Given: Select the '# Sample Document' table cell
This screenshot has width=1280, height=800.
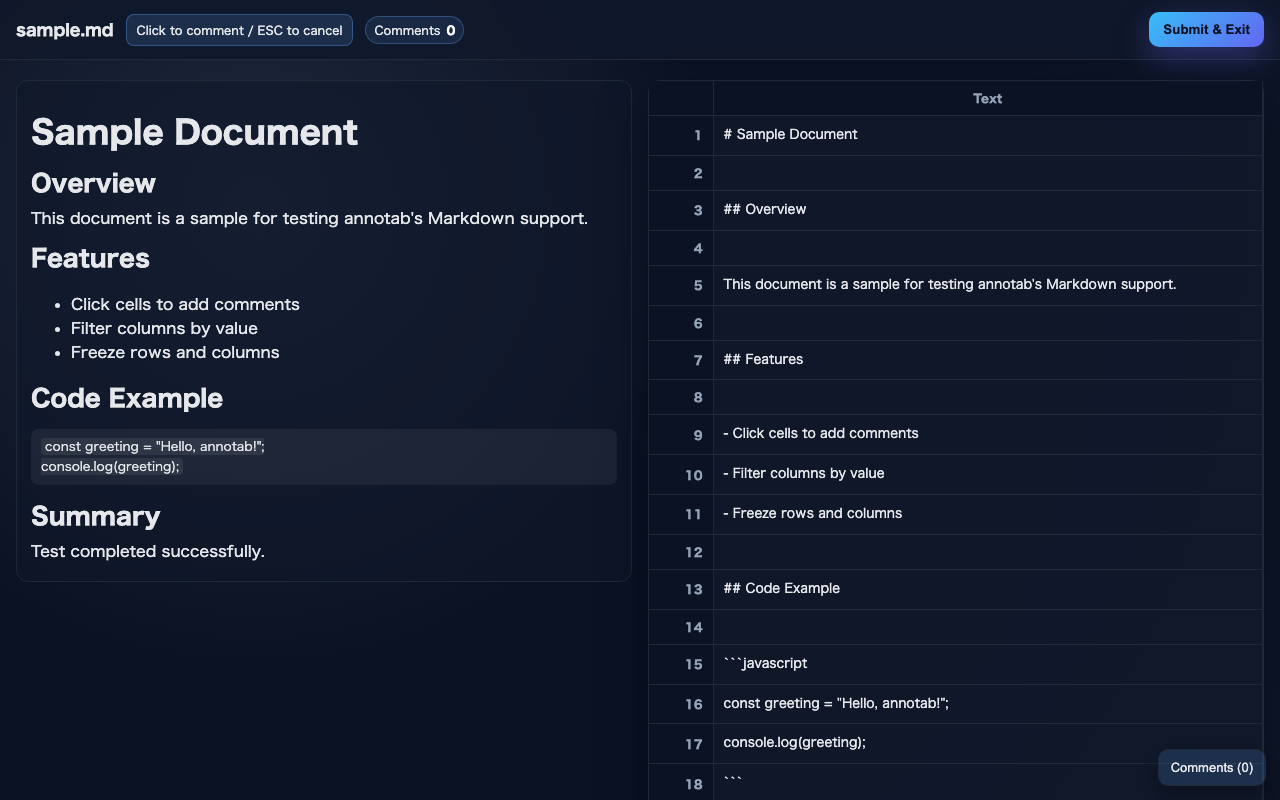Looking at the screenshot, I should (x=987, y=135).
